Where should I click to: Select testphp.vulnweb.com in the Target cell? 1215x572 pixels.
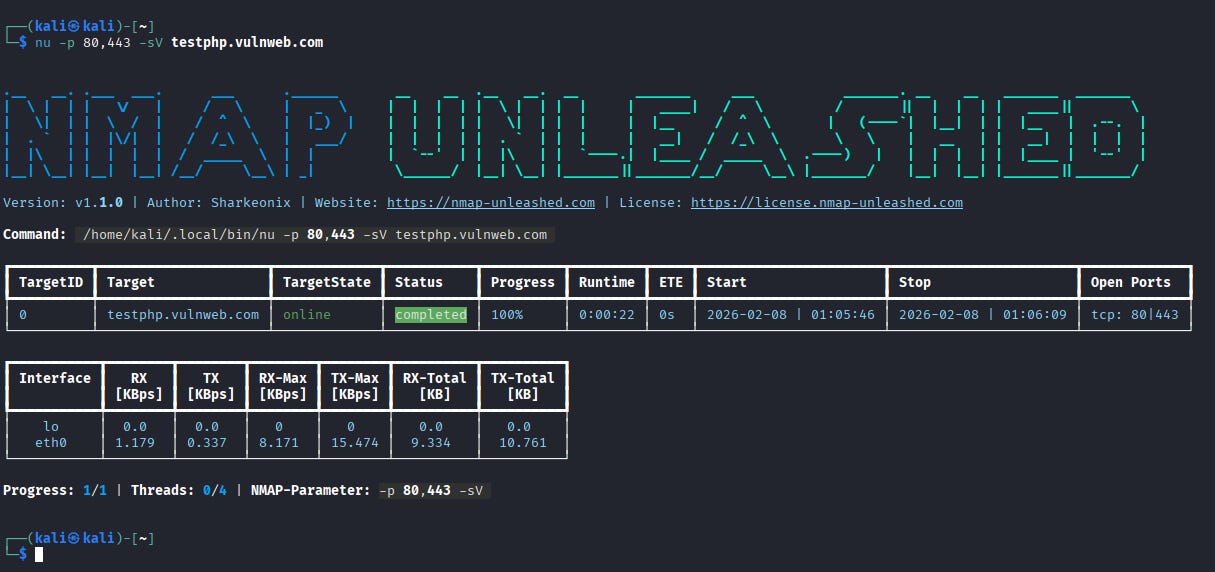(x=183, y=314)
